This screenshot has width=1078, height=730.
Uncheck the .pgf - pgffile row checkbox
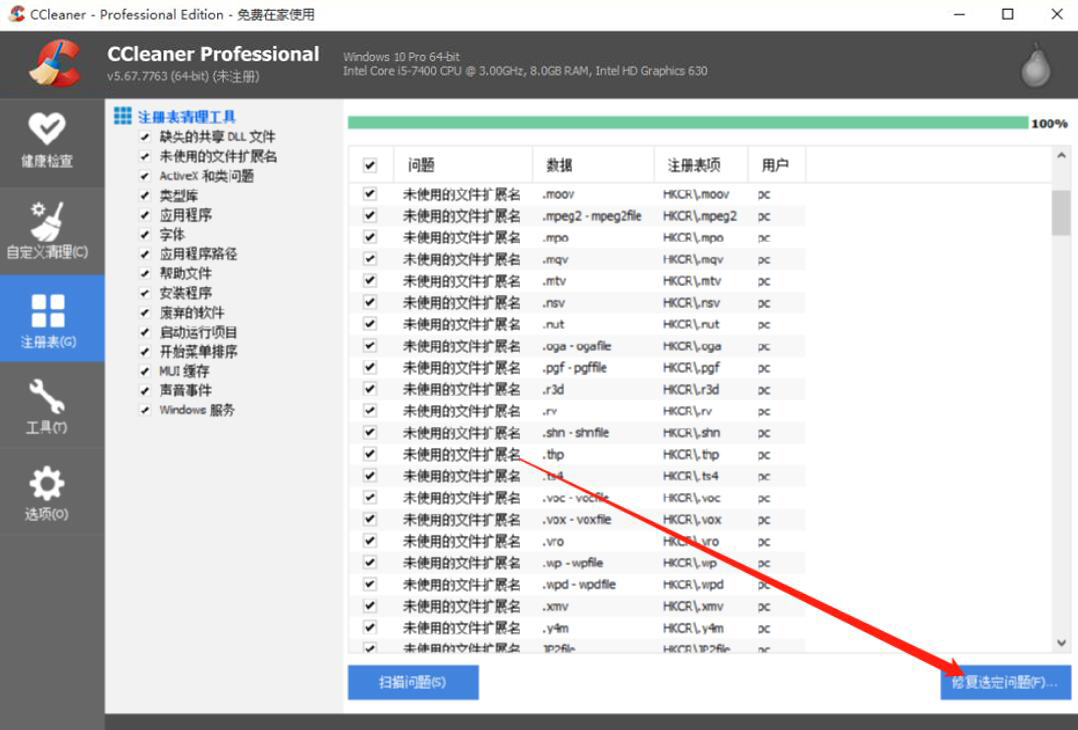coord(370,367)
